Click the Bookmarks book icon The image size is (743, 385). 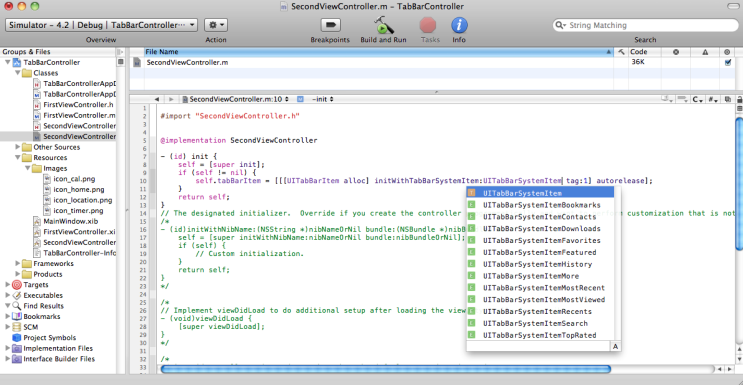point(17,316)
